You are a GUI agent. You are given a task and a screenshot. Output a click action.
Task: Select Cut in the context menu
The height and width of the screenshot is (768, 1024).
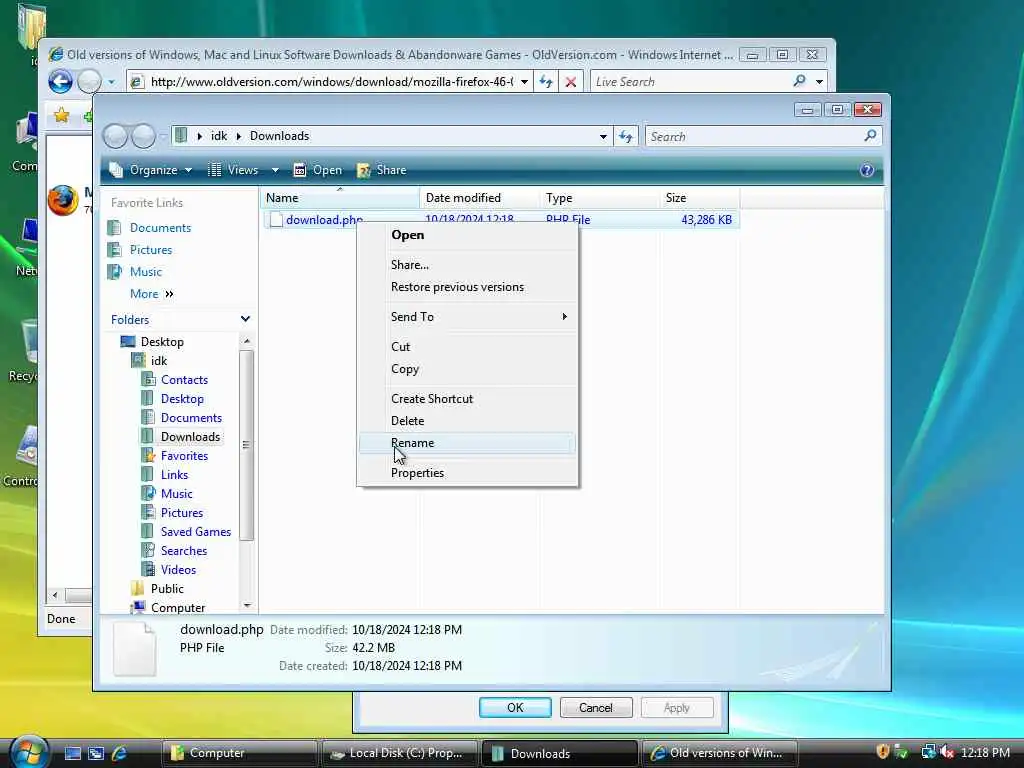[x=466, y=347]
